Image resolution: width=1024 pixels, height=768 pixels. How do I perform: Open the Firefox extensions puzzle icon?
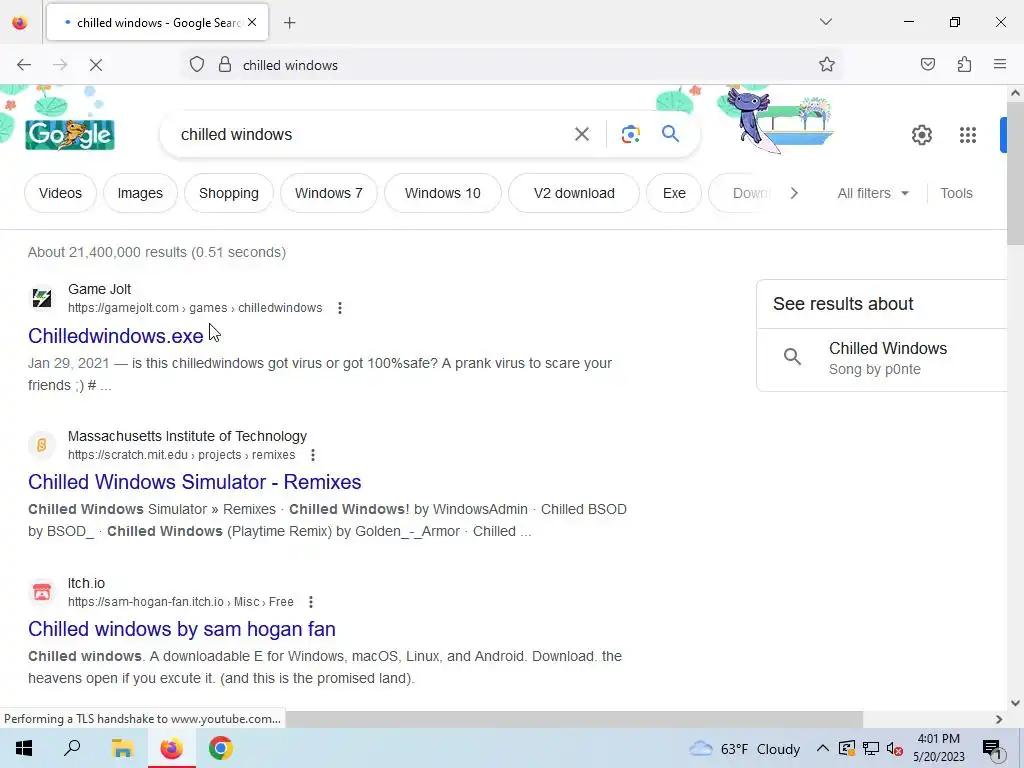pyautogui.click(x=964, y=65)
